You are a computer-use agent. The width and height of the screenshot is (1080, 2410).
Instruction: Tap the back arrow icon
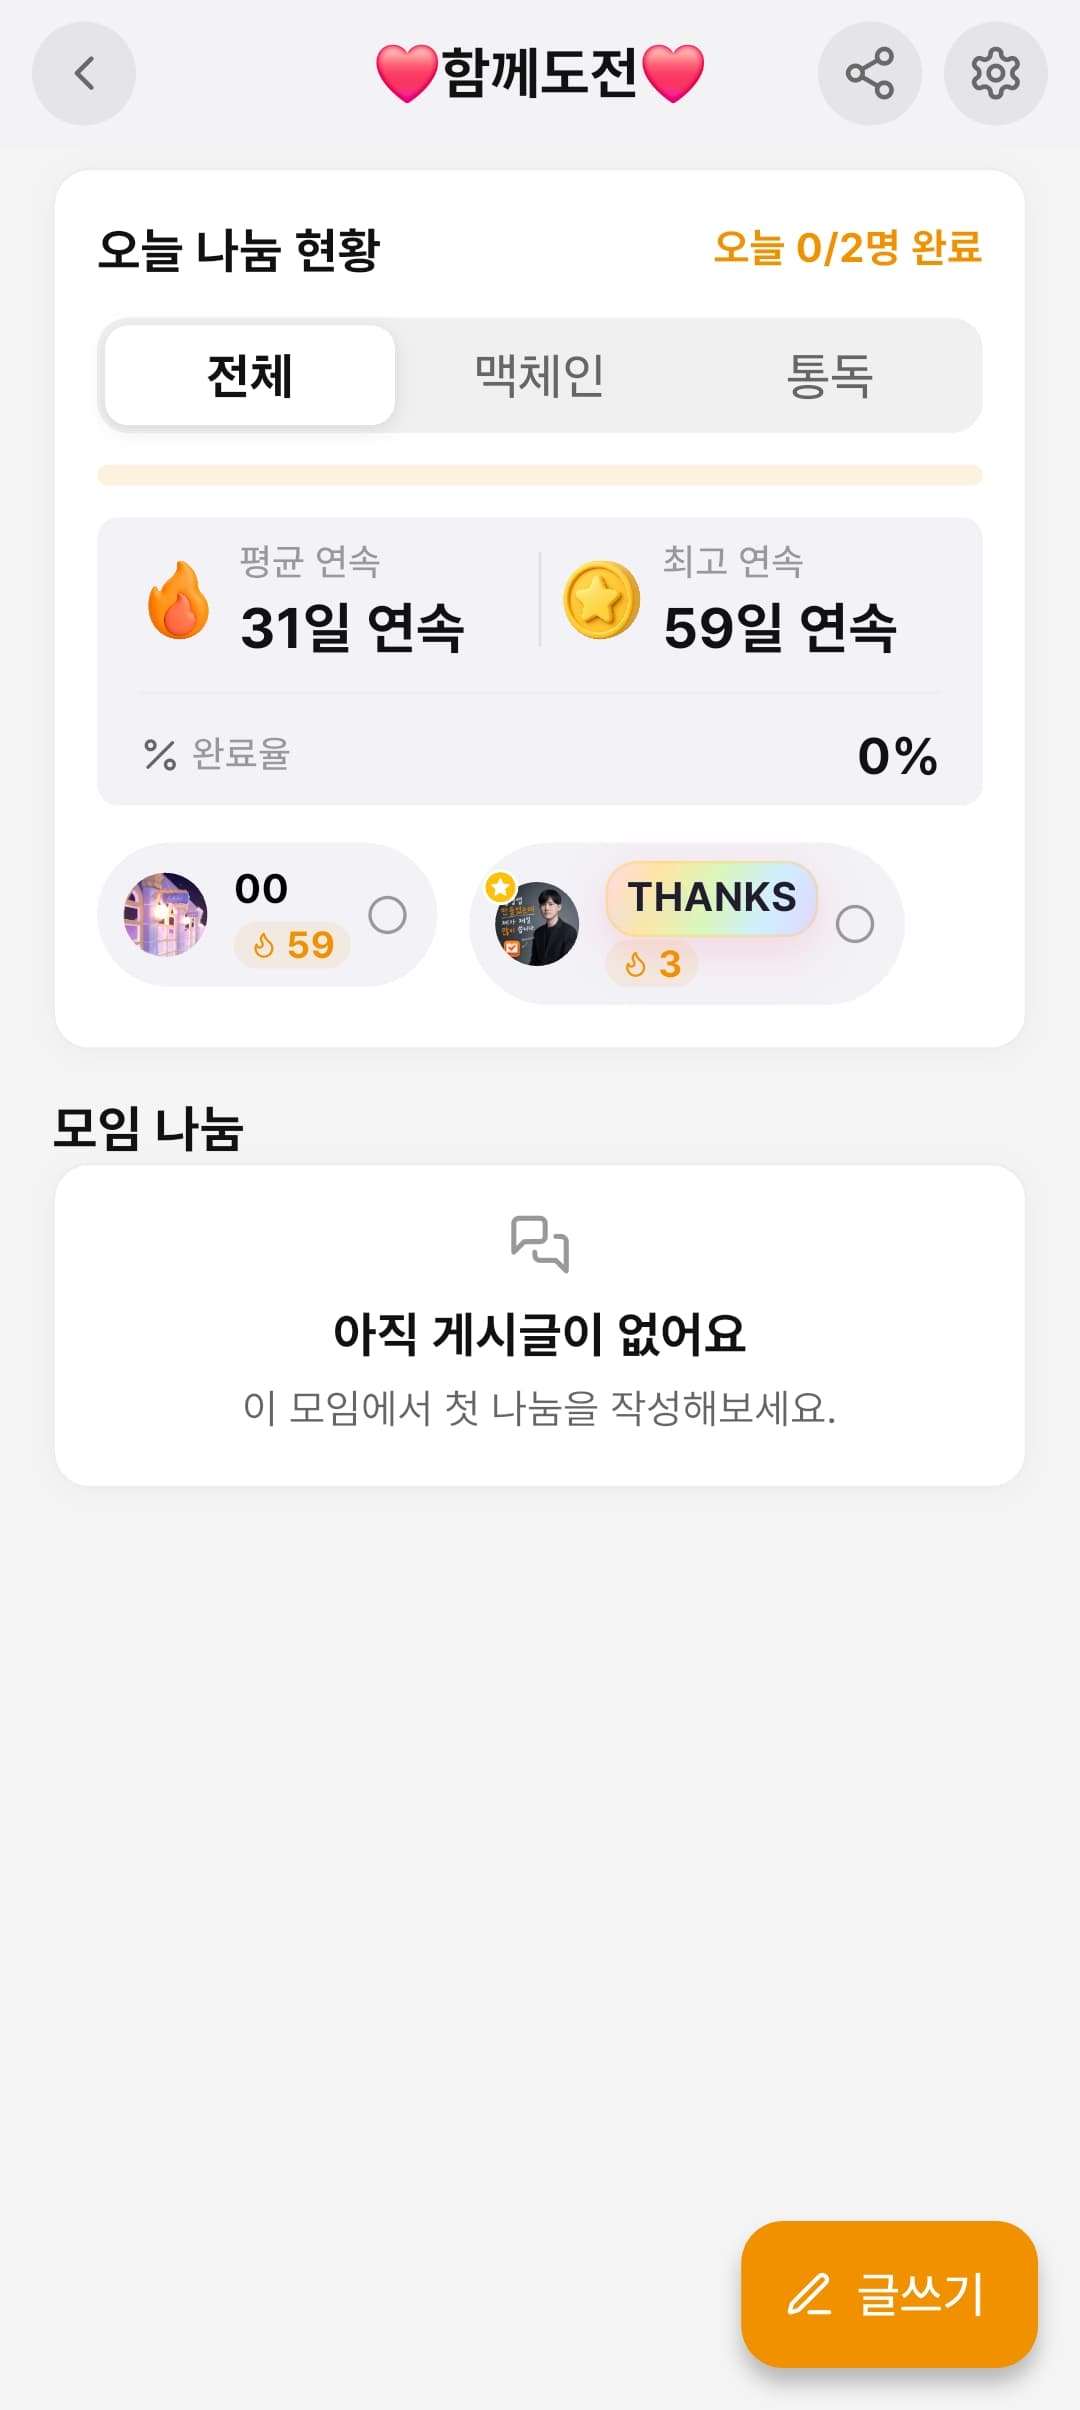coord(84,73)
